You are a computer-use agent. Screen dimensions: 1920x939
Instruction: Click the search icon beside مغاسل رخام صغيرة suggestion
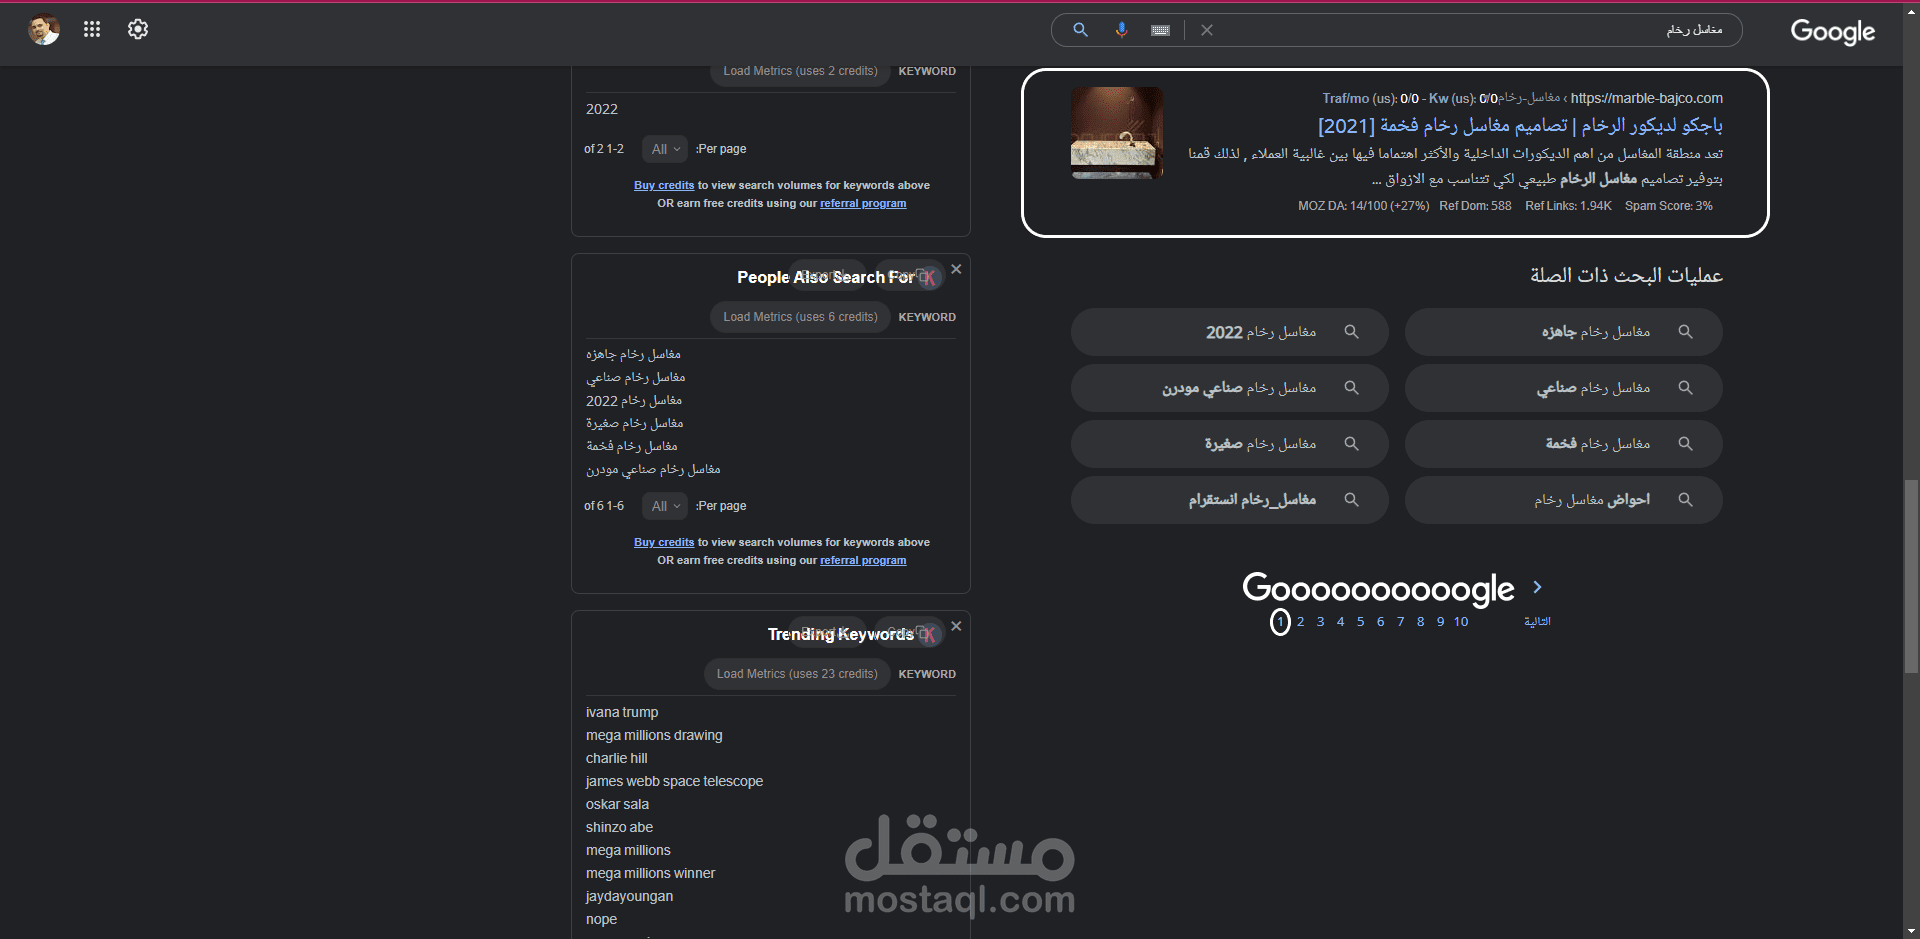(1351, 444)
